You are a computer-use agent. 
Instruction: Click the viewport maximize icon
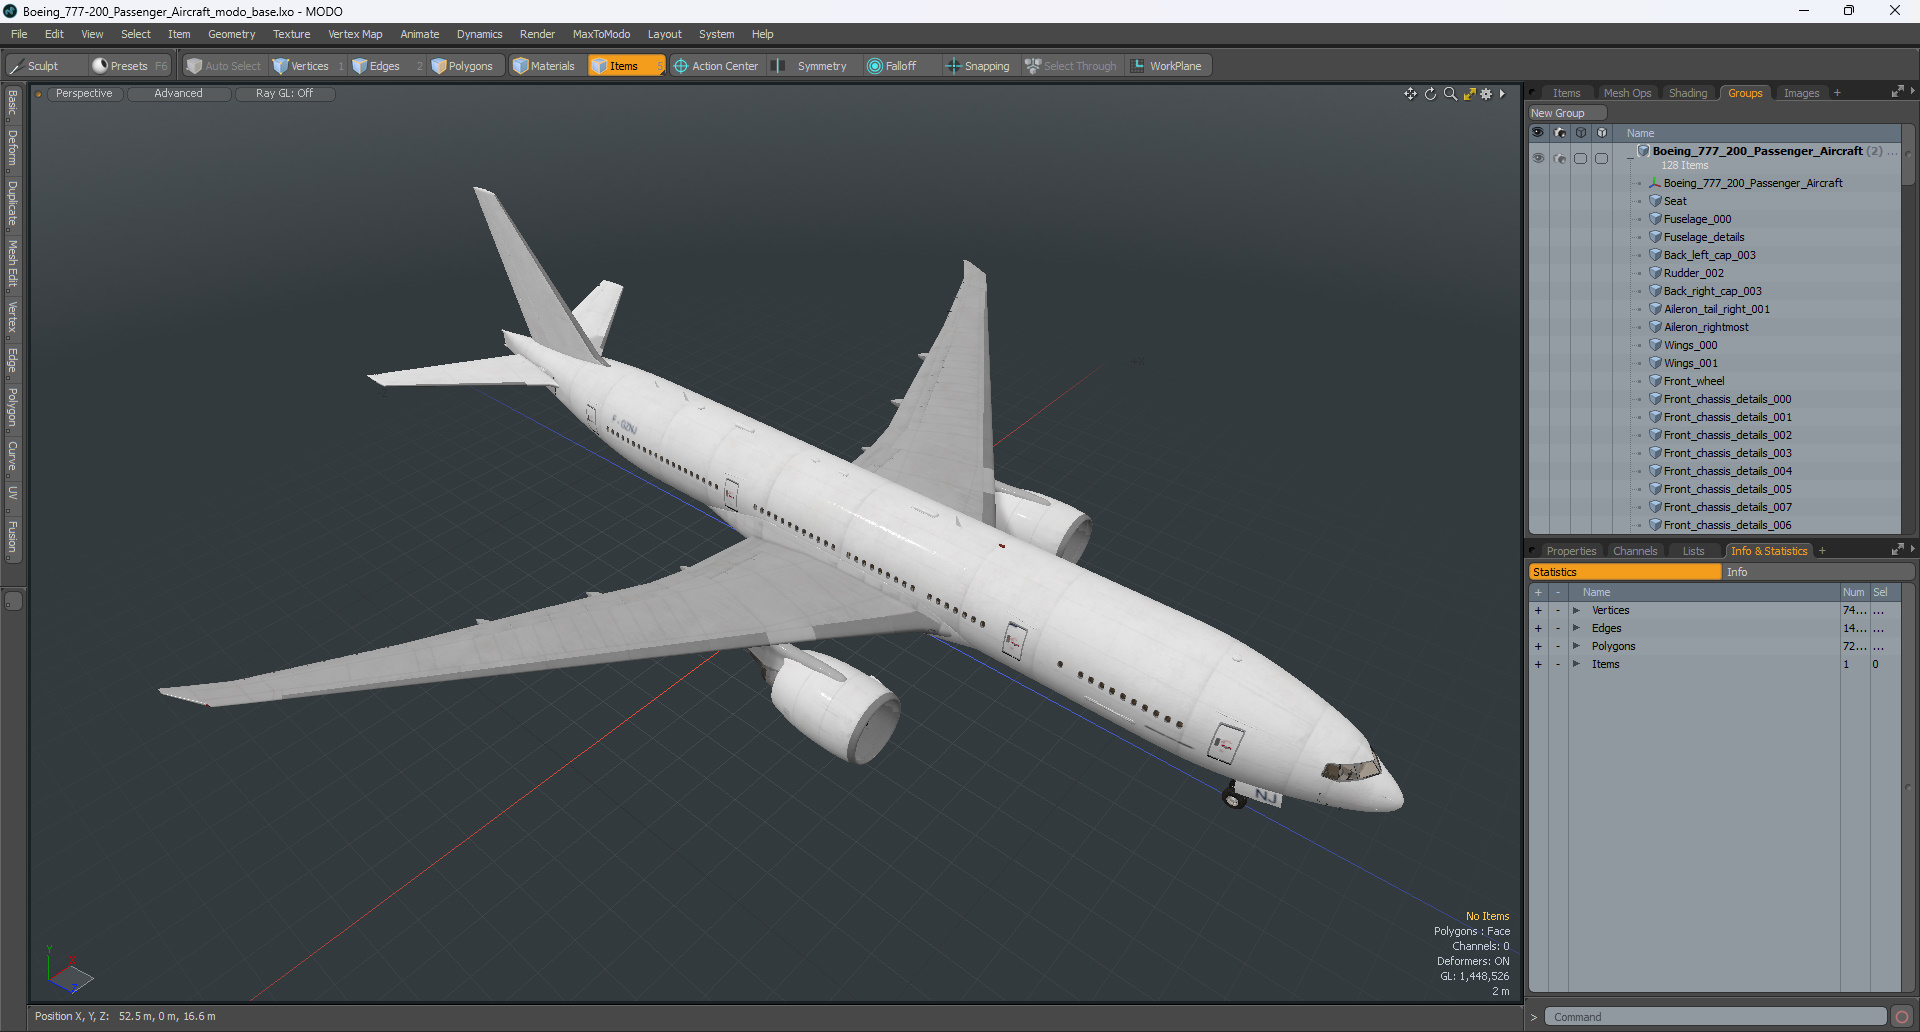click(1469, 94)
